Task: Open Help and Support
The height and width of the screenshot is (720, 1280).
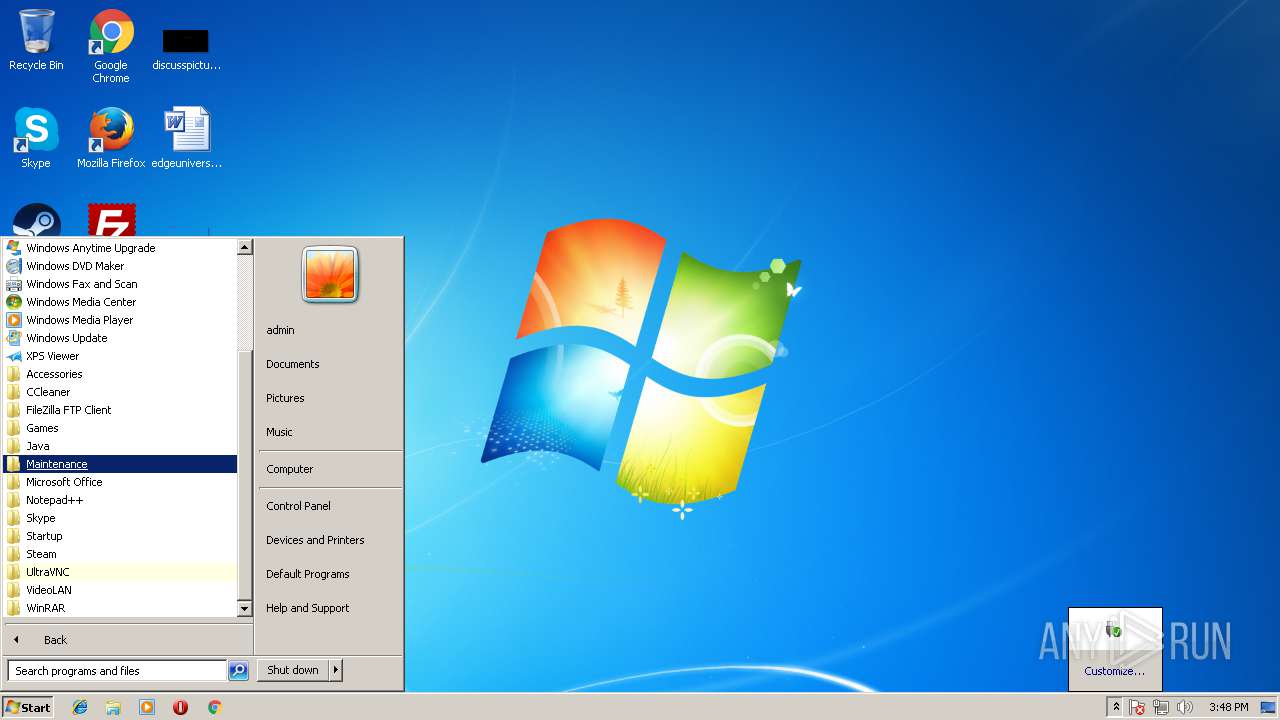Action: (330, 608)
